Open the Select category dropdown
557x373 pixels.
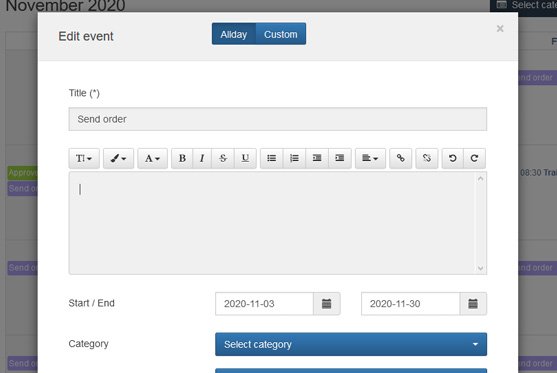point(351,344)
